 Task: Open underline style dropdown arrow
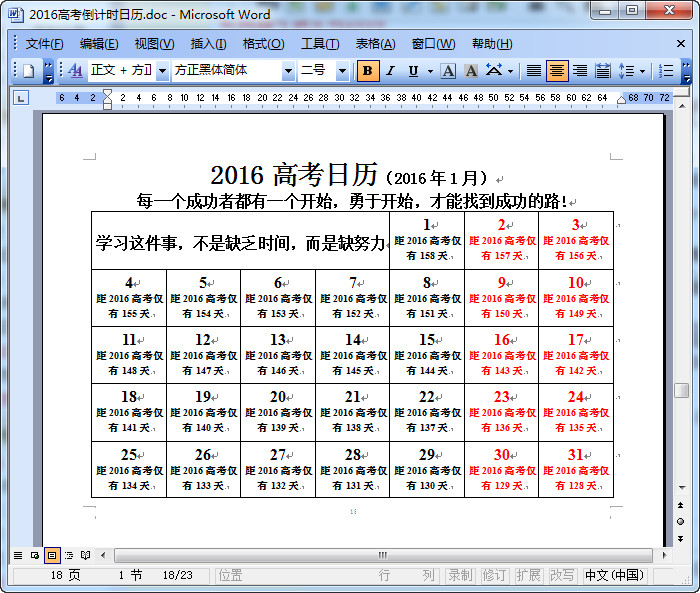click(x=430, y=71)
